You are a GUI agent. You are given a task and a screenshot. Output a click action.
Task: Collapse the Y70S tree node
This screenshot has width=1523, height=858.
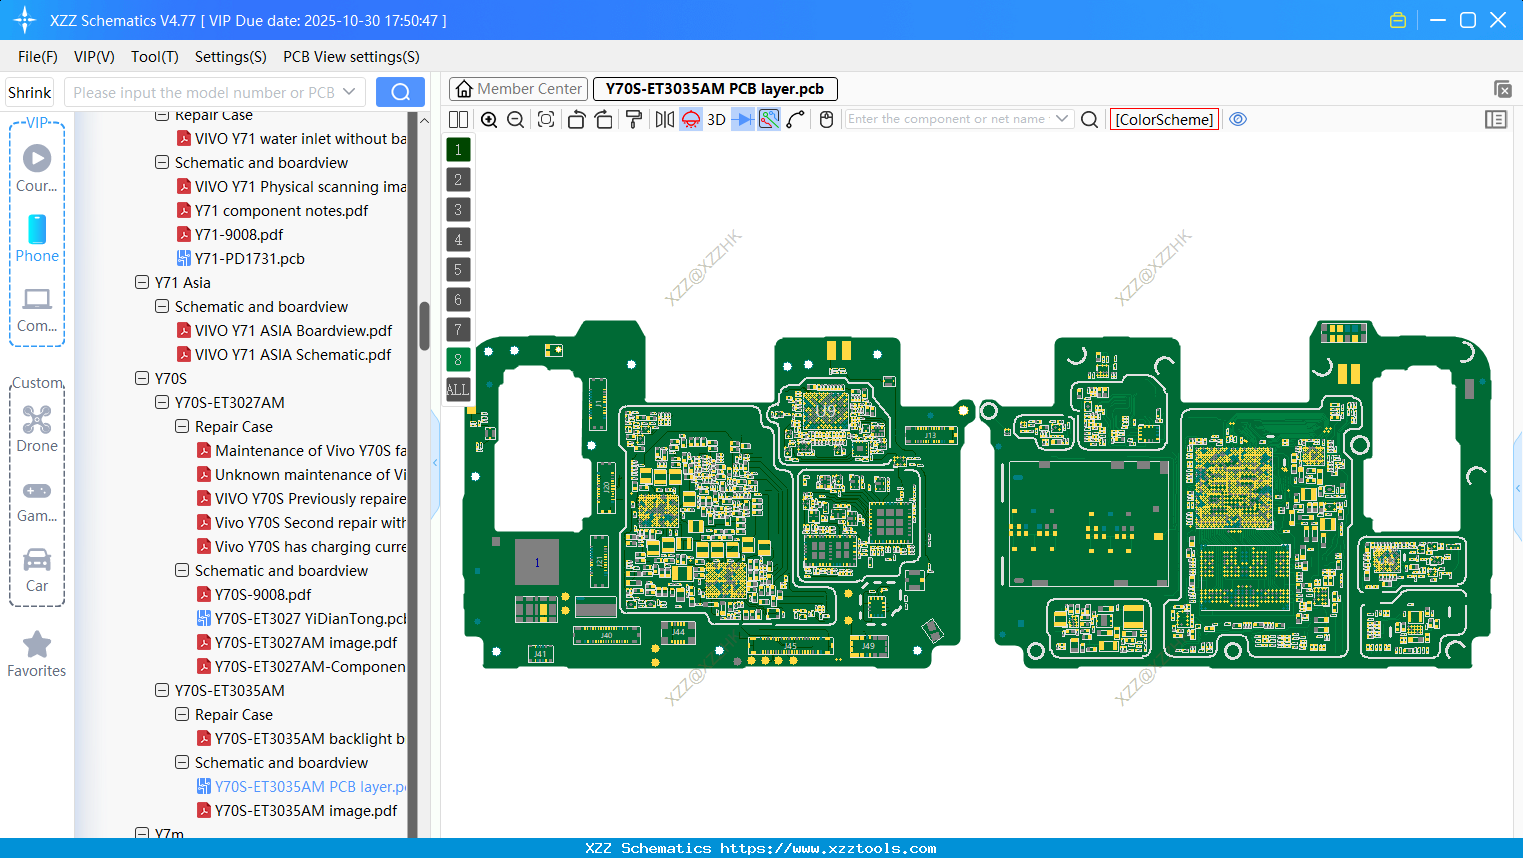[x=142, y=378]
